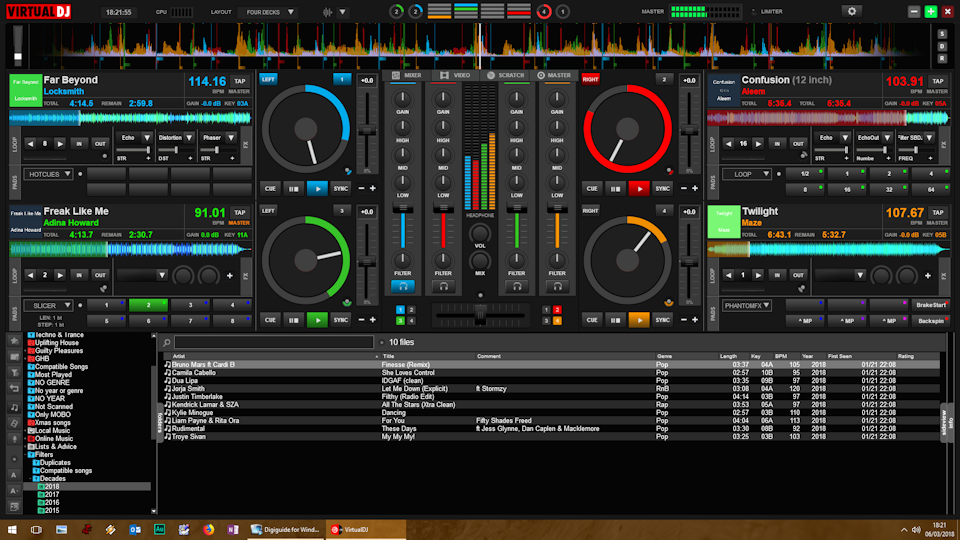
Task: Click loop OUT button on deck 4
Action: (x=798, y=276)
